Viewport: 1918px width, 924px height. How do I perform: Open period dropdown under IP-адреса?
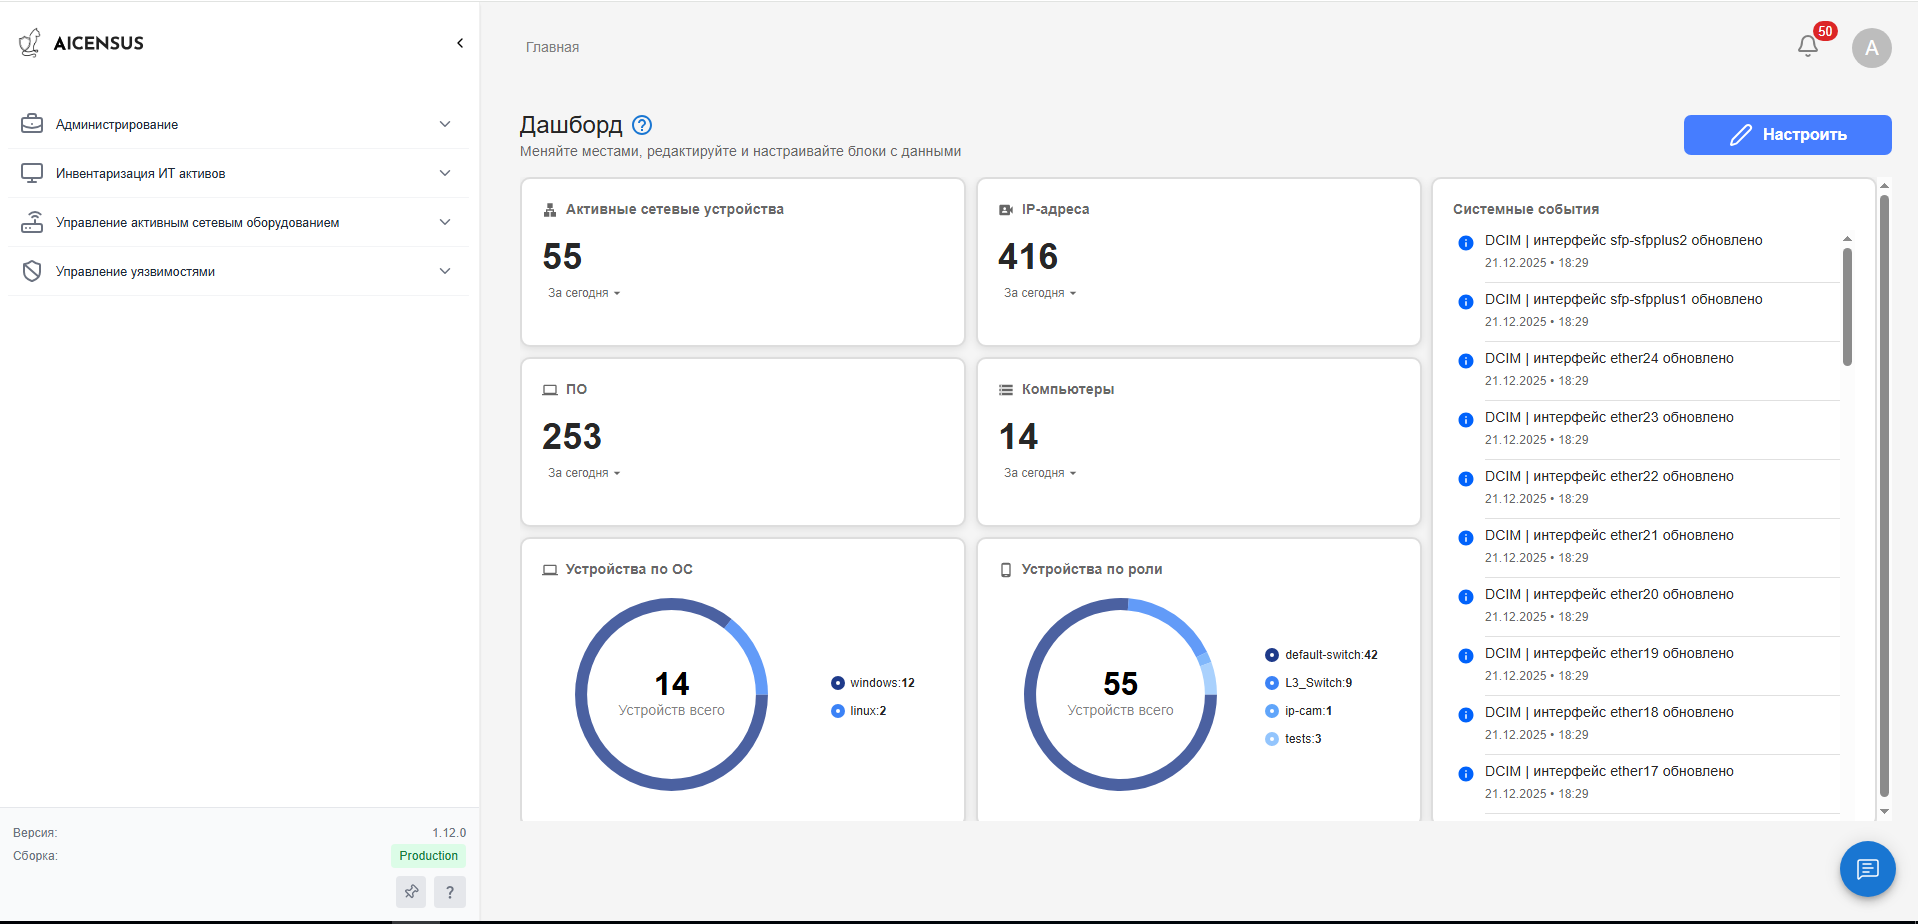(1040, 293)
